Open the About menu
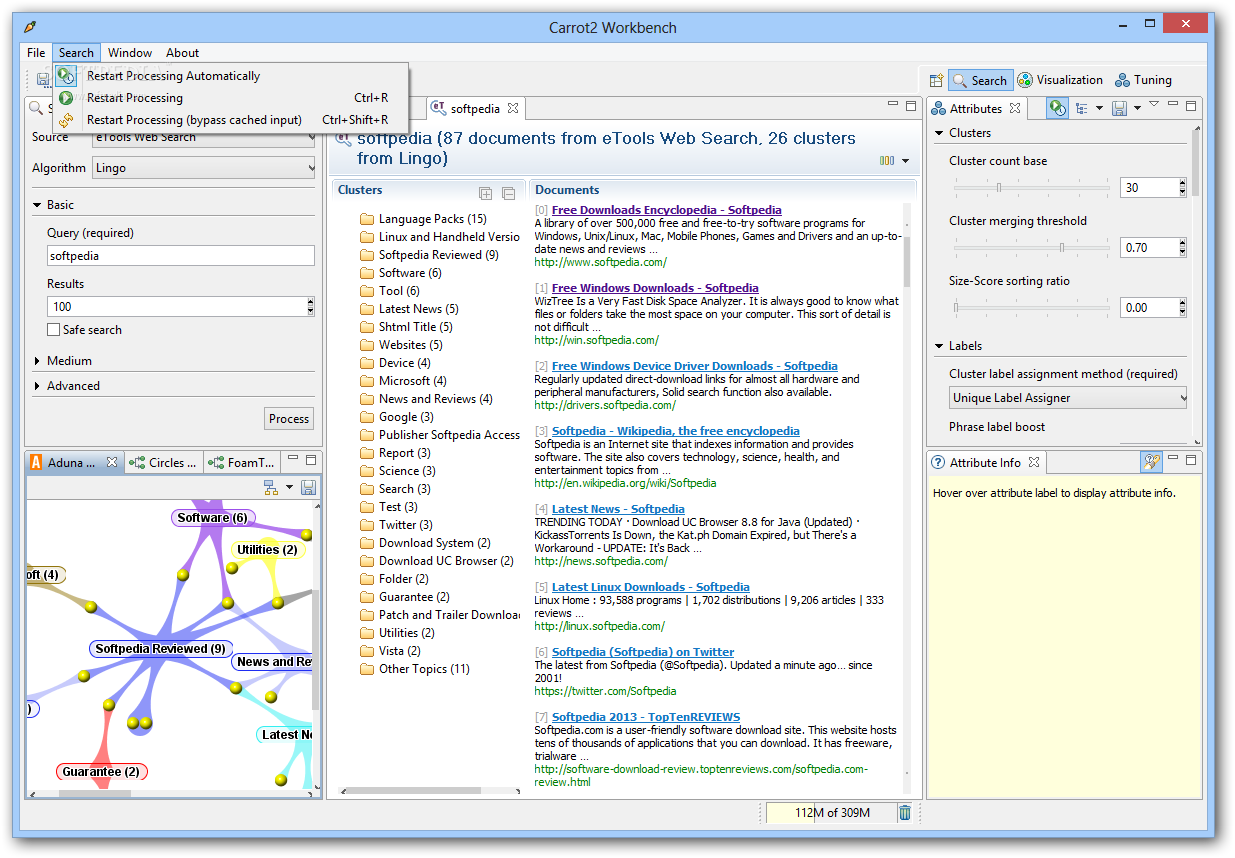 (x=182, y=53)
